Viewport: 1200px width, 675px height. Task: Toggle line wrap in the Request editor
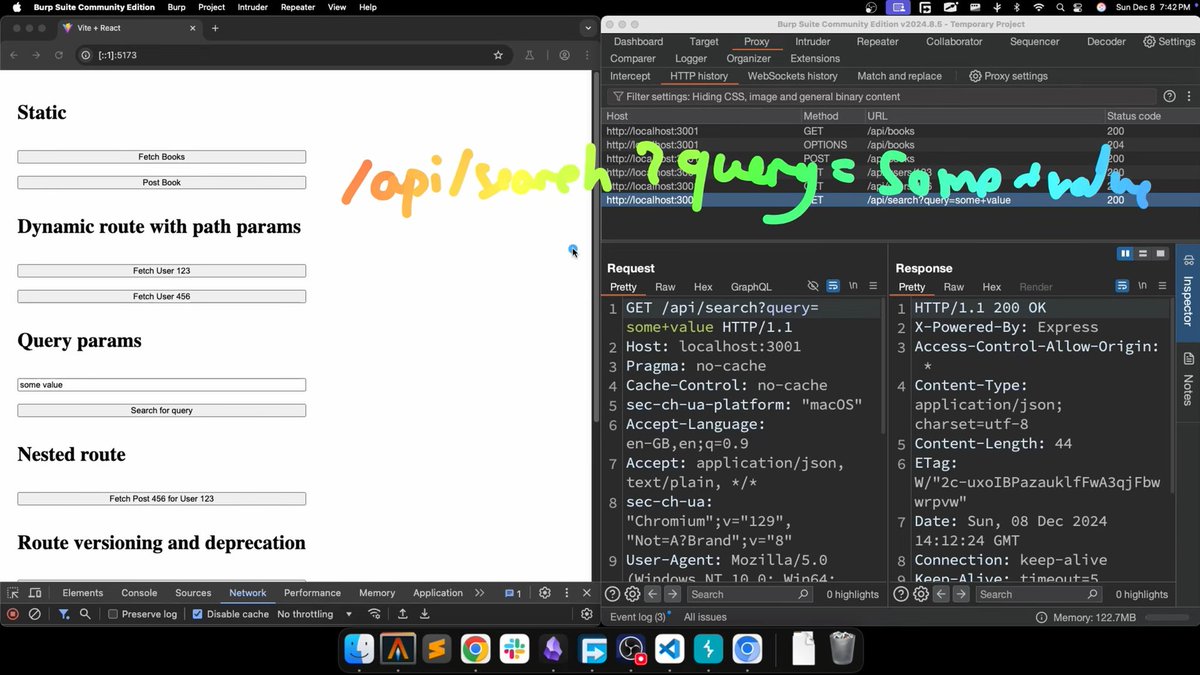click(x=833, y=287)
